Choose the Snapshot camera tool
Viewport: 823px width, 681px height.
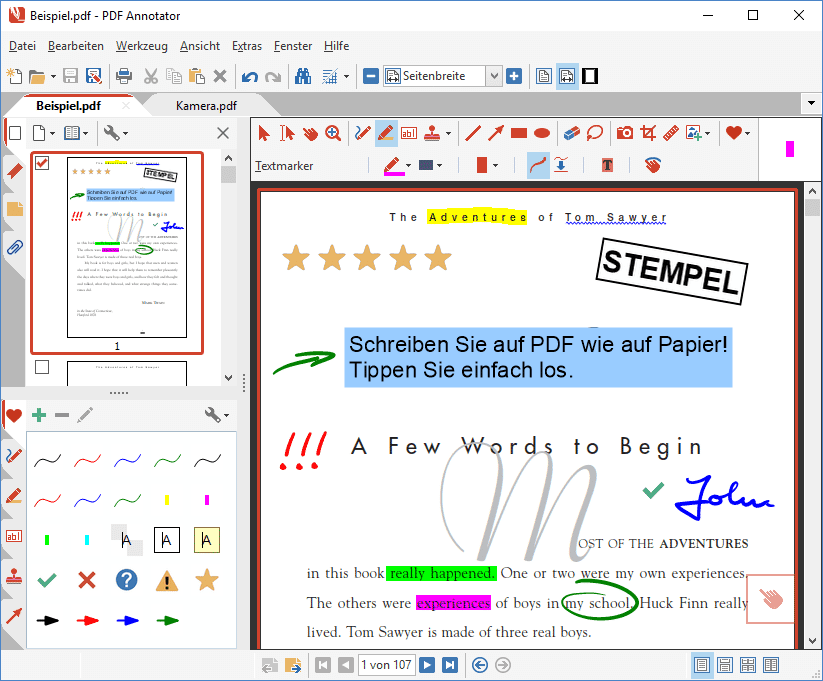click(625, 133)
